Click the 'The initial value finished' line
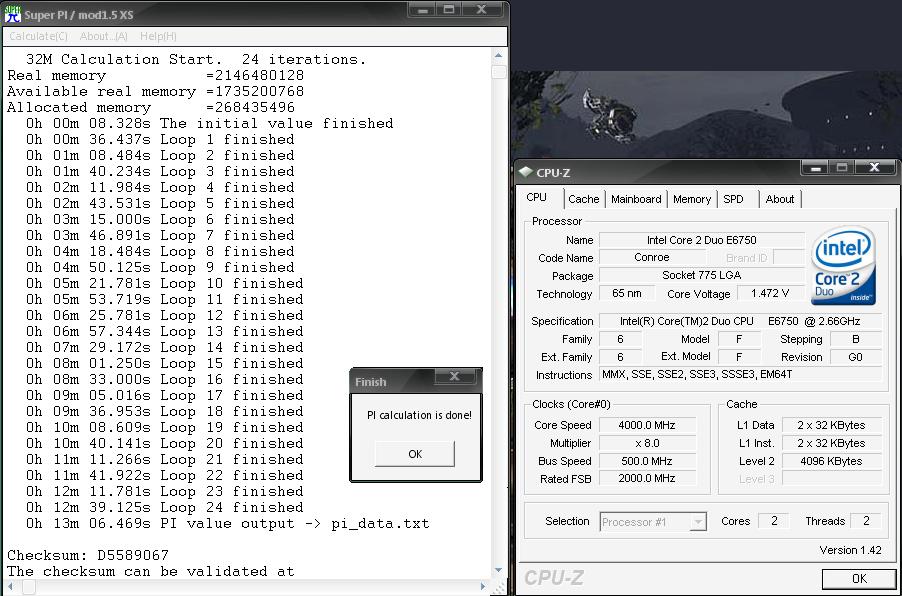Image resolution: width=902 pixels, height=596 pixels. tap(209, 123)
